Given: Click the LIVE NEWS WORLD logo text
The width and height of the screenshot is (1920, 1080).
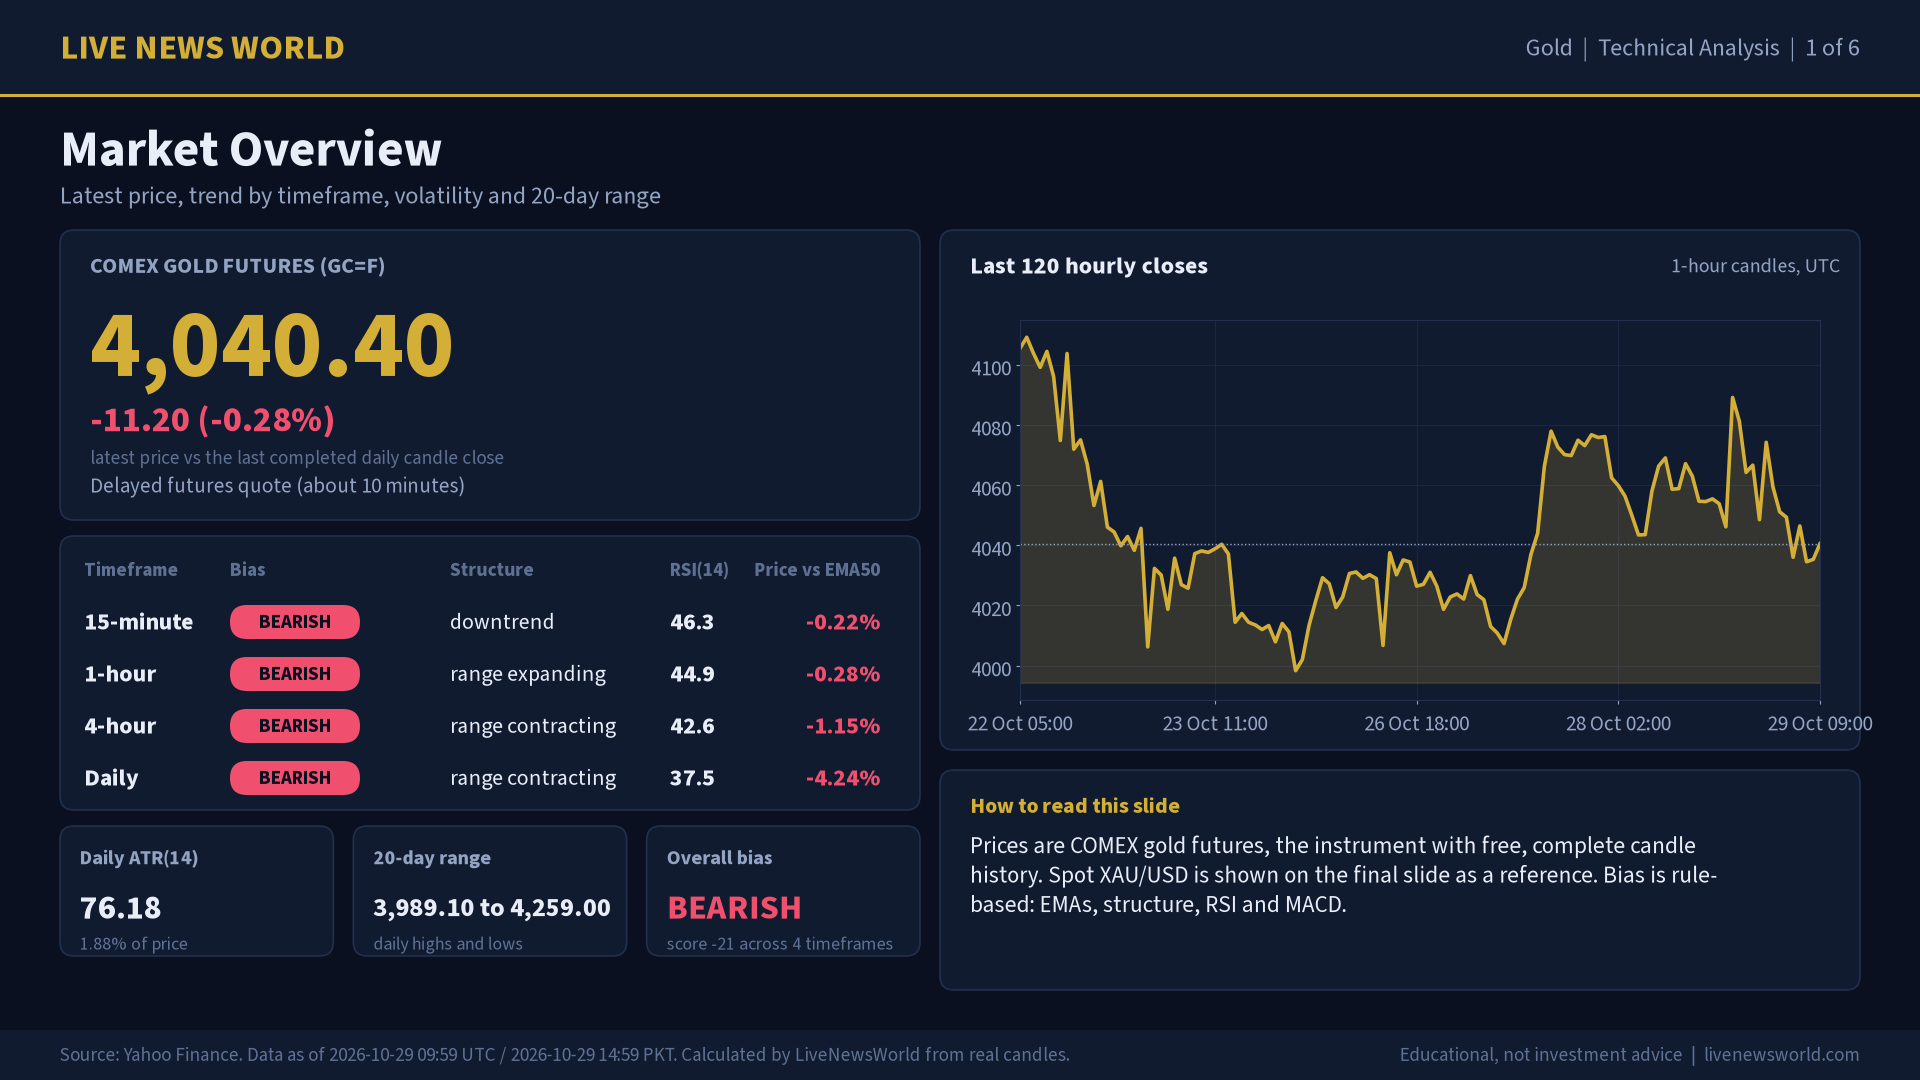Looking at the screenshot, I should (x=203, y=48).
